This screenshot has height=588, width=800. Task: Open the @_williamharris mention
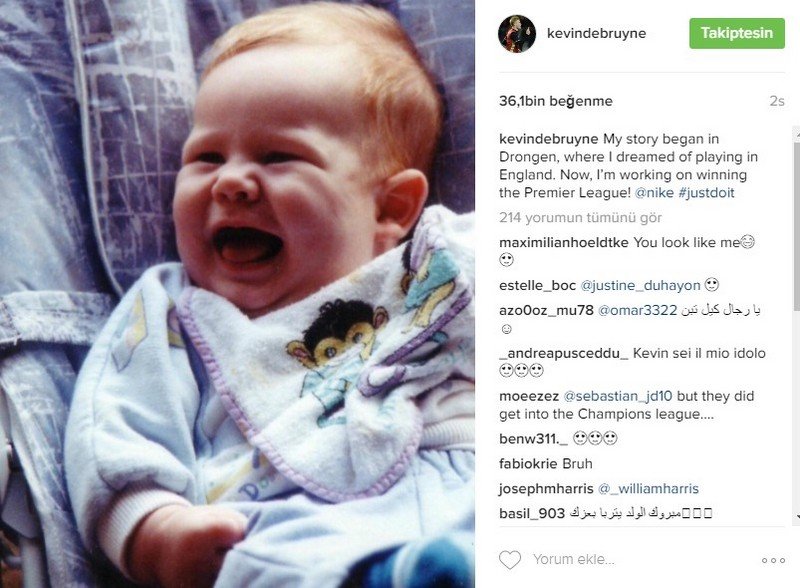pos(648,488)
